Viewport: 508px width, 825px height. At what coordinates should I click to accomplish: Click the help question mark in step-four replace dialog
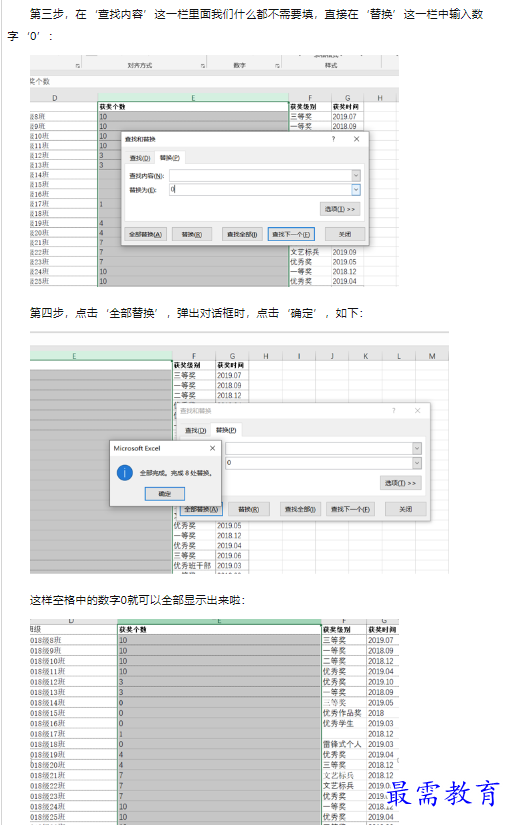(393, 410)
